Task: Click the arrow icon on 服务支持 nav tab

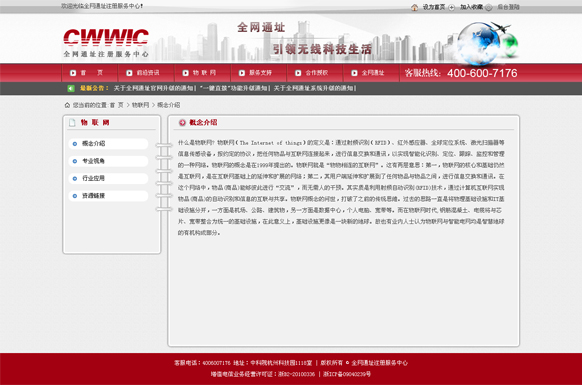Action: pos(242,73)
